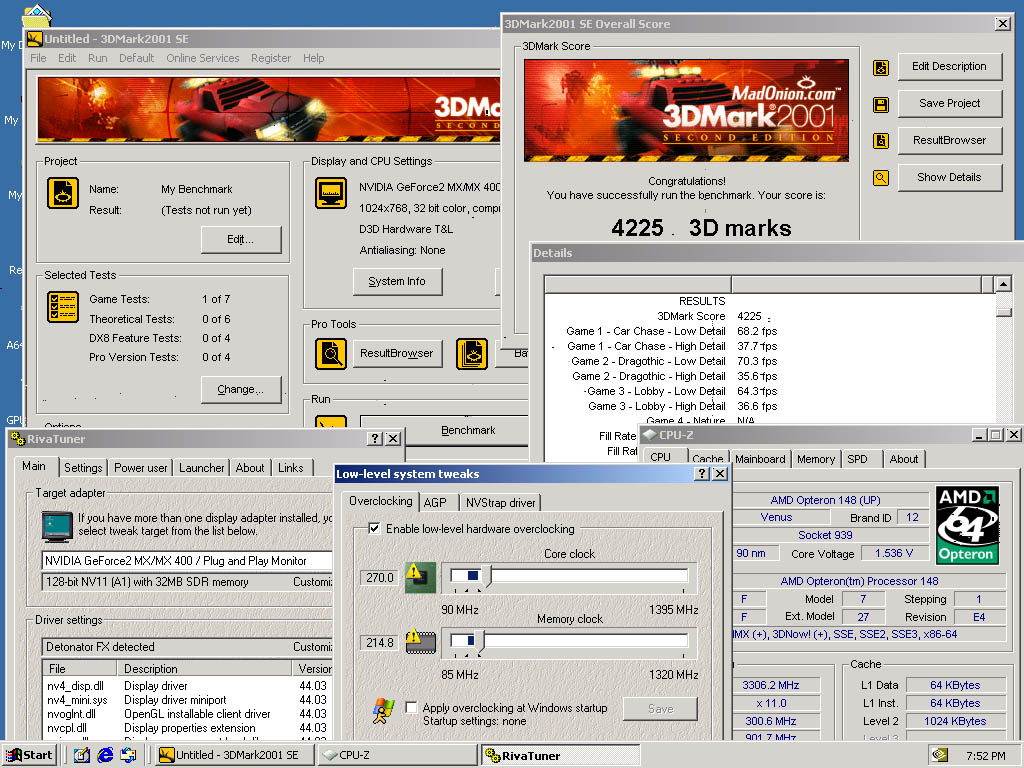
Task: Click the RivaTuner target adapter monitor icon
Action: point(57,527)
